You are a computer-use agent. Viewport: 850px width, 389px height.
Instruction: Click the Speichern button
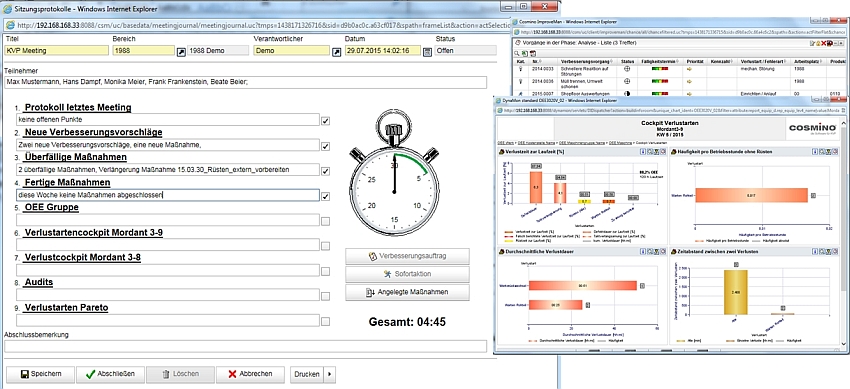click(x=41, y=374)
